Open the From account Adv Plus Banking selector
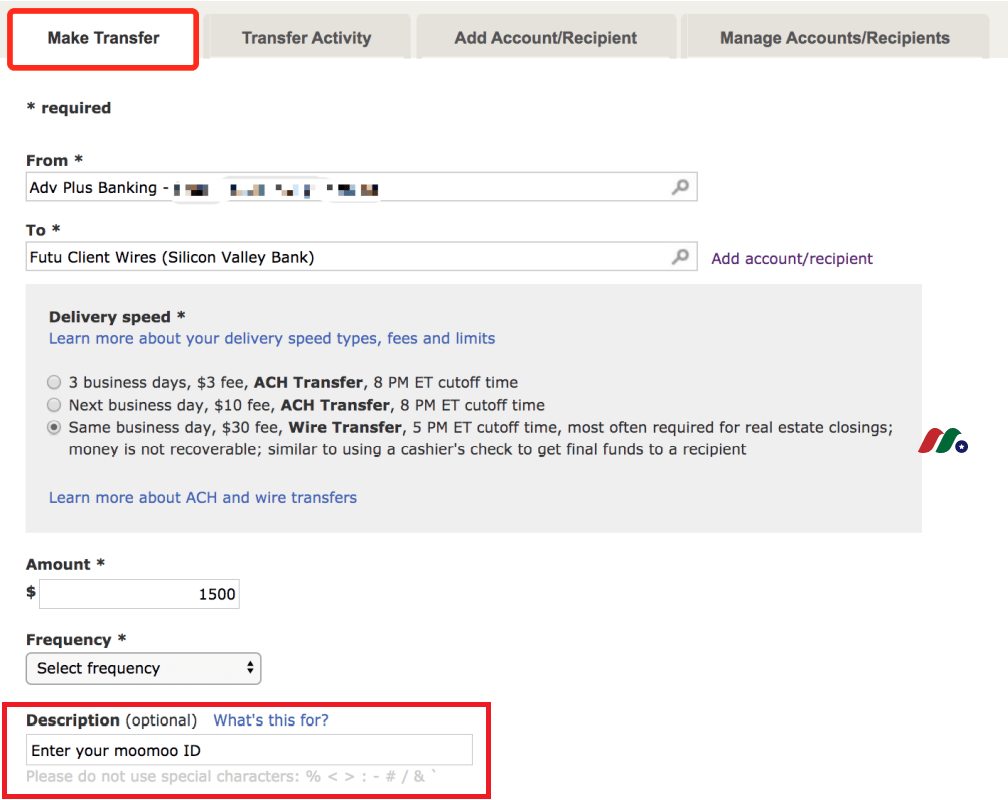Screen dimensions: 1008x800 [x=361, y=187]
